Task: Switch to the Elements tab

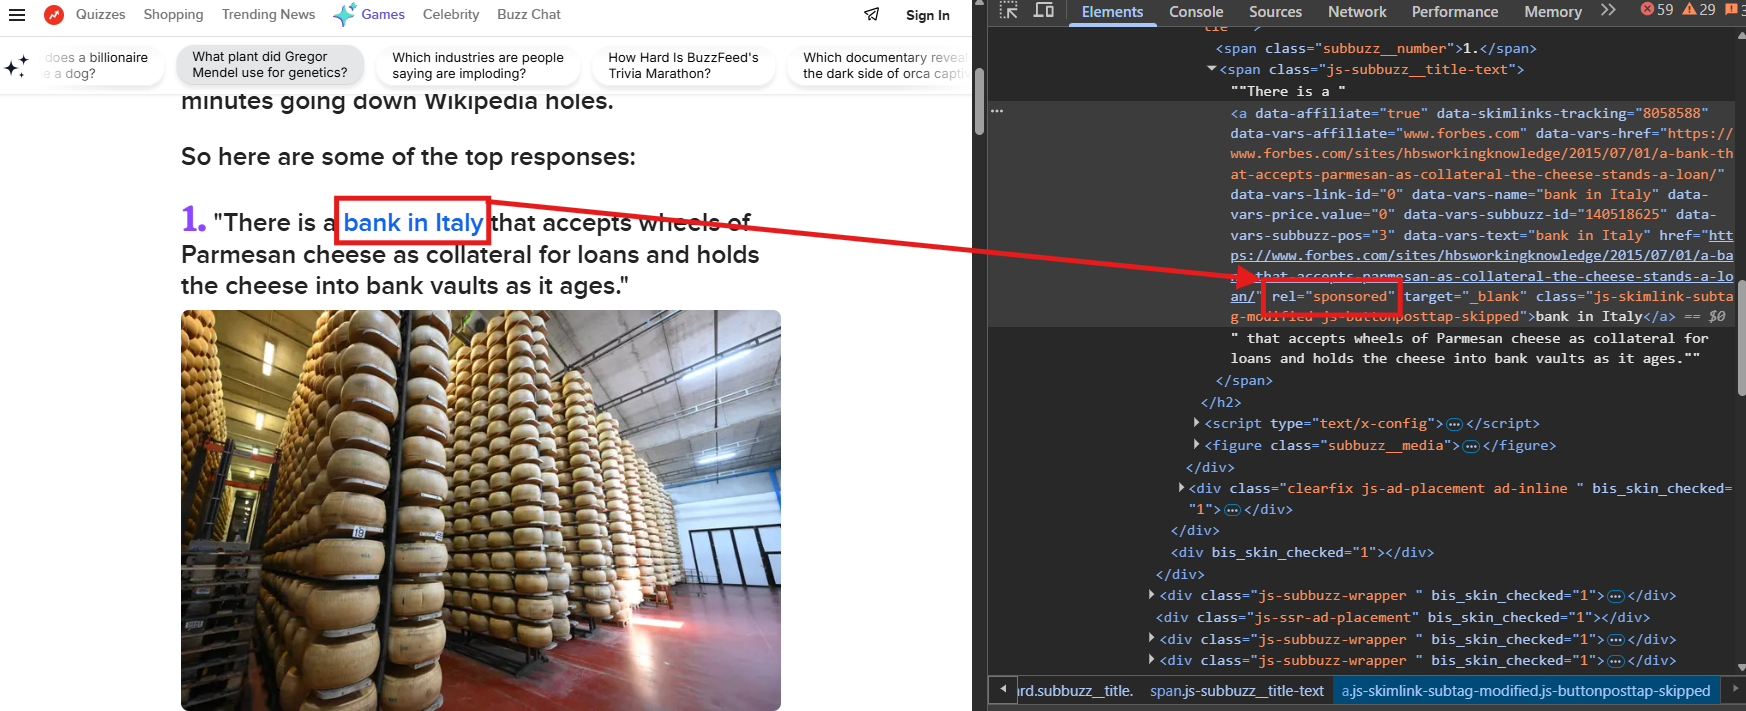Action: (1112, 12)
